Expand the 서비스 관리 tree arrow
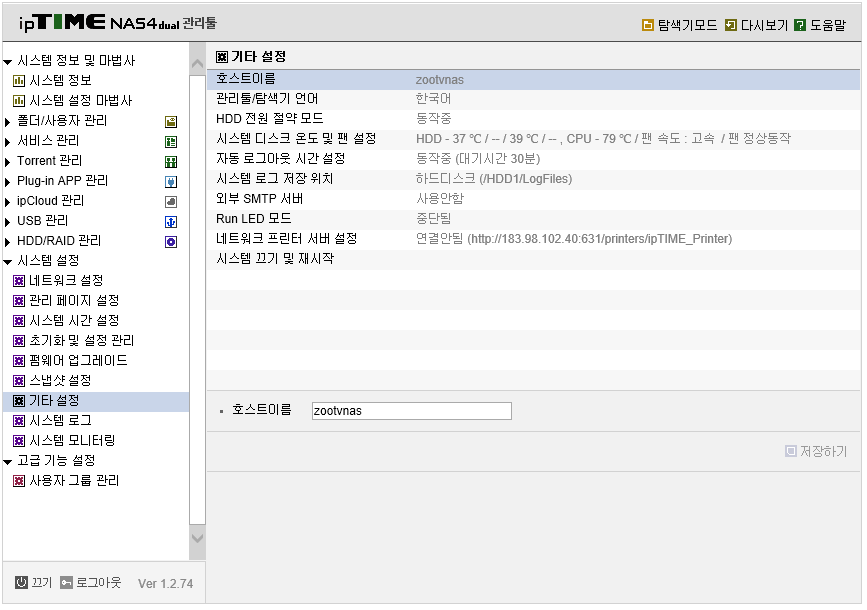867x610 pixels. (7, 142)
